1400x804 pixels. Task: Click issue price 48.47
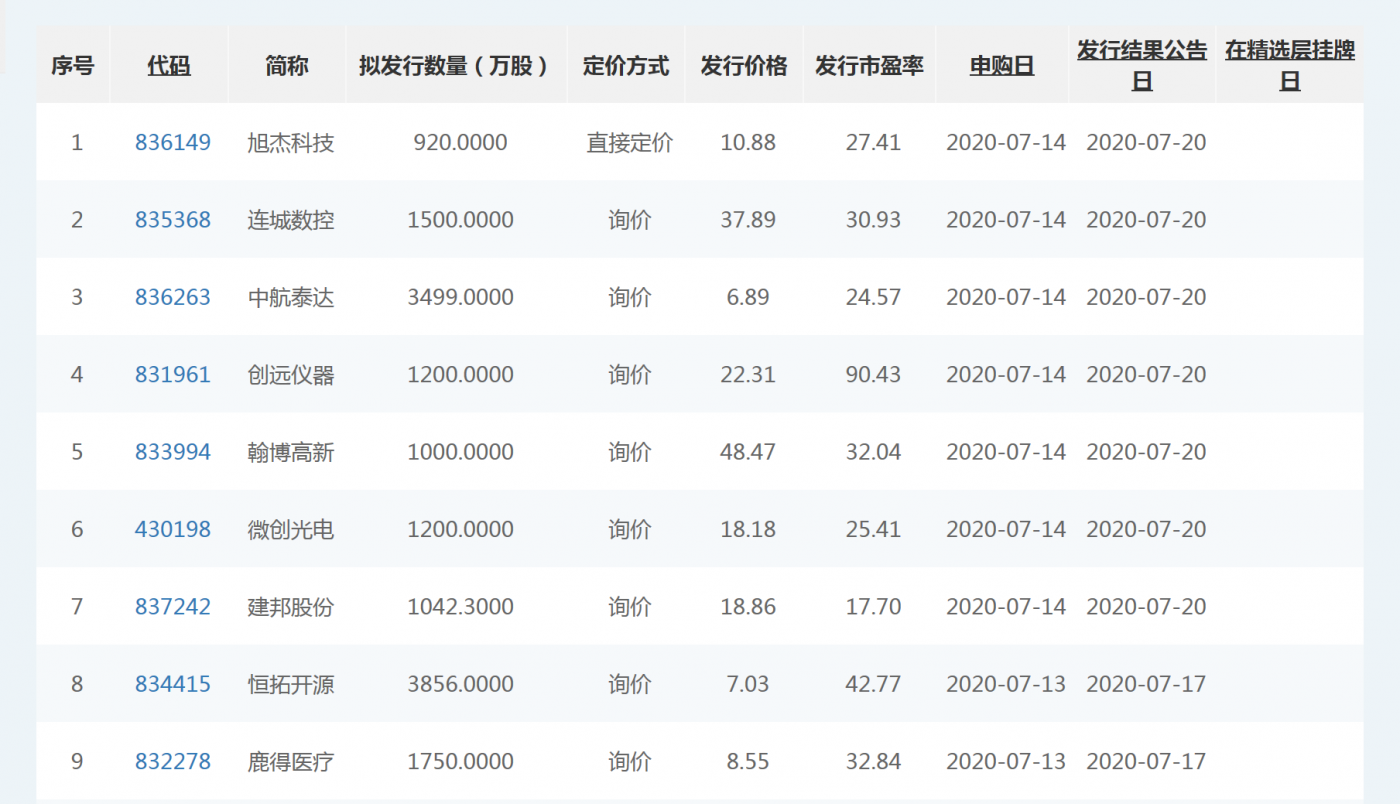[748, 452]
